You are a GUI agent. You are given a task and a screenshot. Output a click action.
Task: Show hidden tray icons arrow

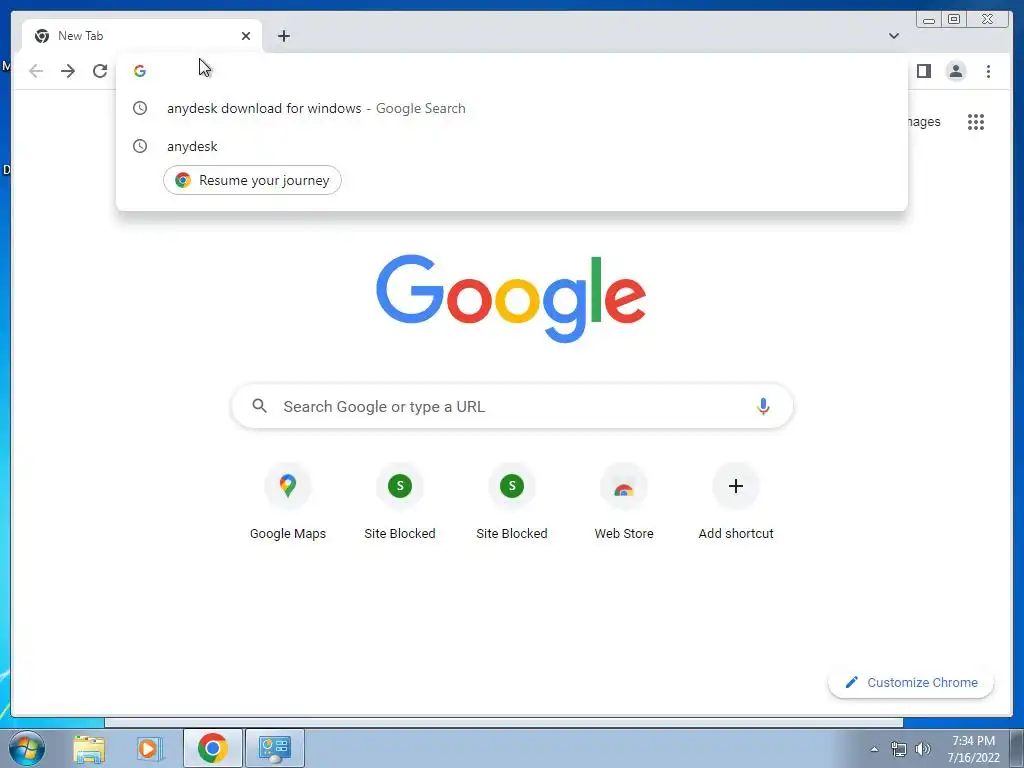pyautogui.click(x=874, y=749)
